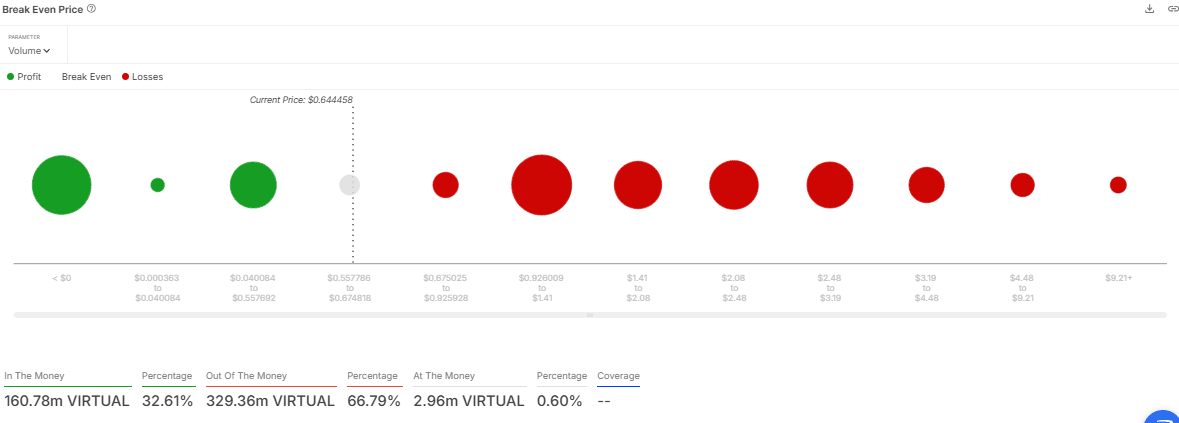Image resolution: width=1179 pixels, height=423 pixels.
Task: Open the blue chat widget in the corner
Action: pos(1163,416)
